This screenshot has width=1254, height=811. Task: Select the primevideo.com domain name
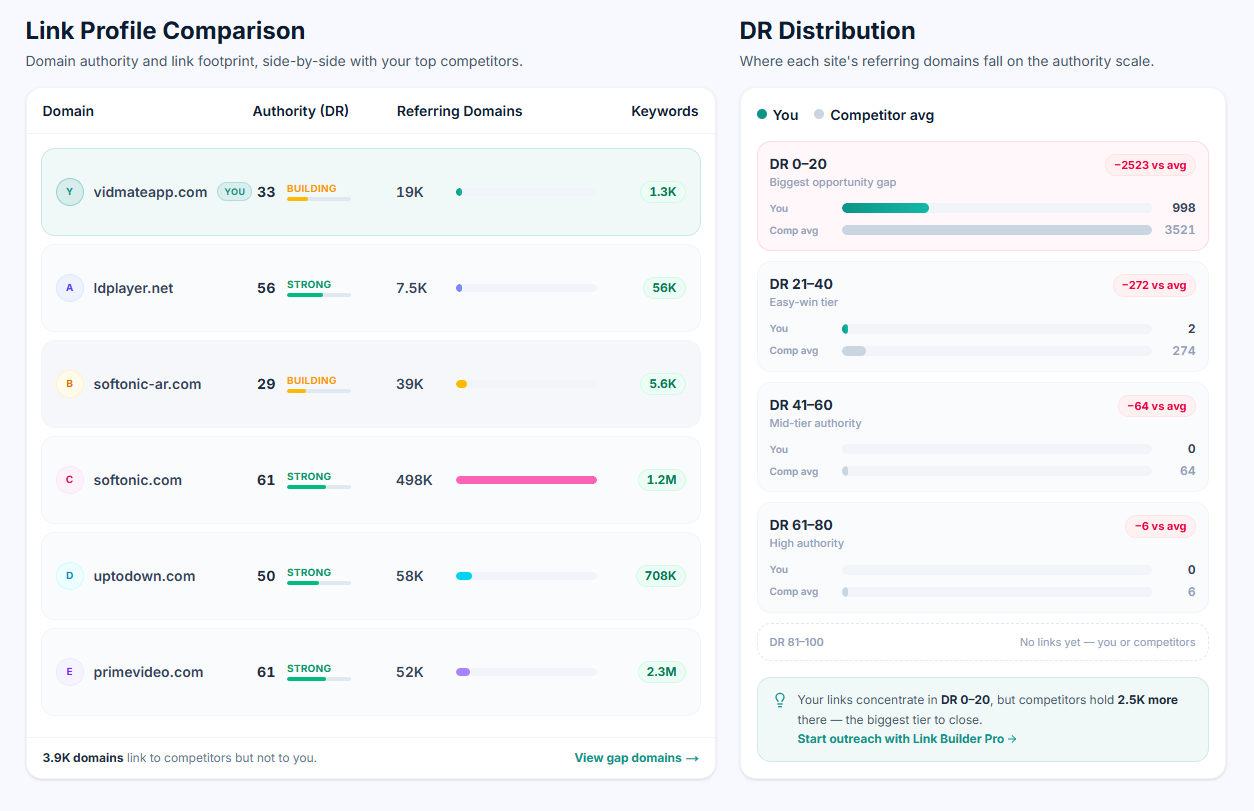148,672
